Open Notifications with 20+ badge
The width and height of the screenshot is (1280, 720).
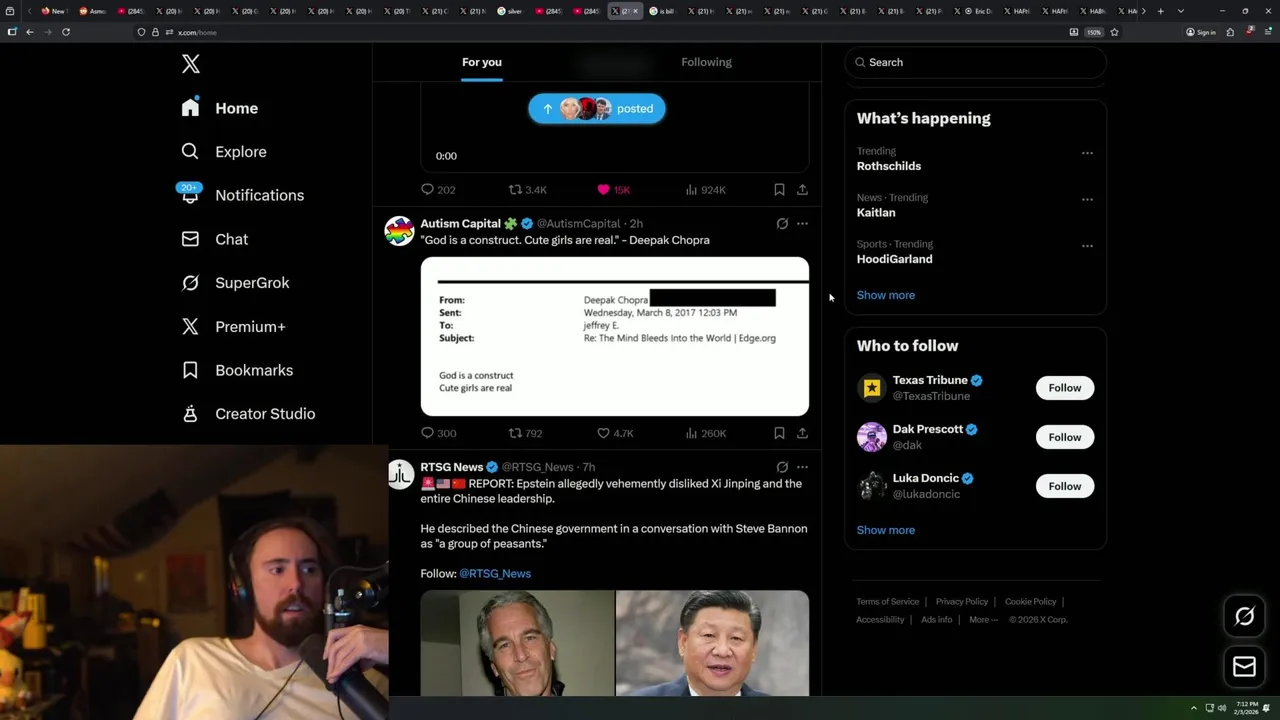242,195
